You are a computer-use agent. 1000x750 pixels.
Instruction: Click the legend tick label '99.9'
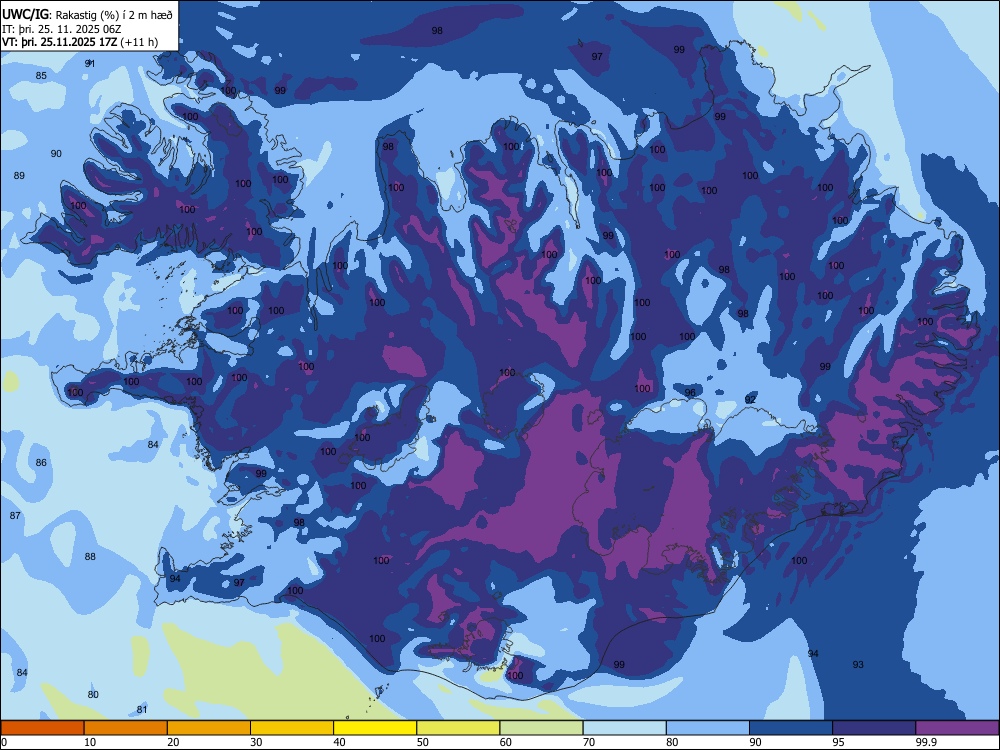click(925, 742)
